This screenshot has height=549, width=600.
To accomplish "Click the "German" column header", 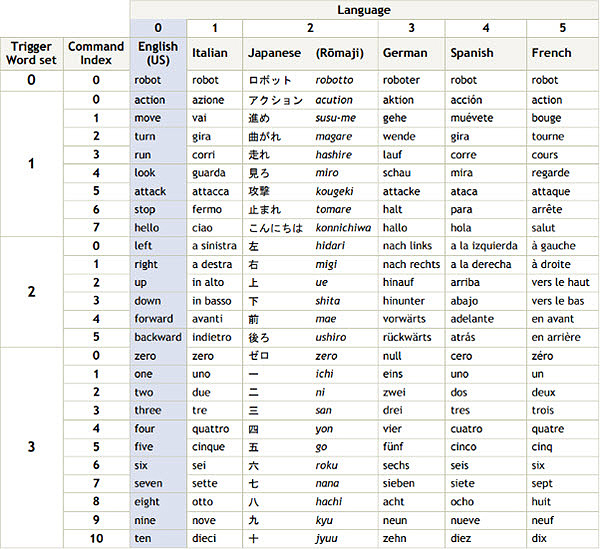I will pos(405,53).
